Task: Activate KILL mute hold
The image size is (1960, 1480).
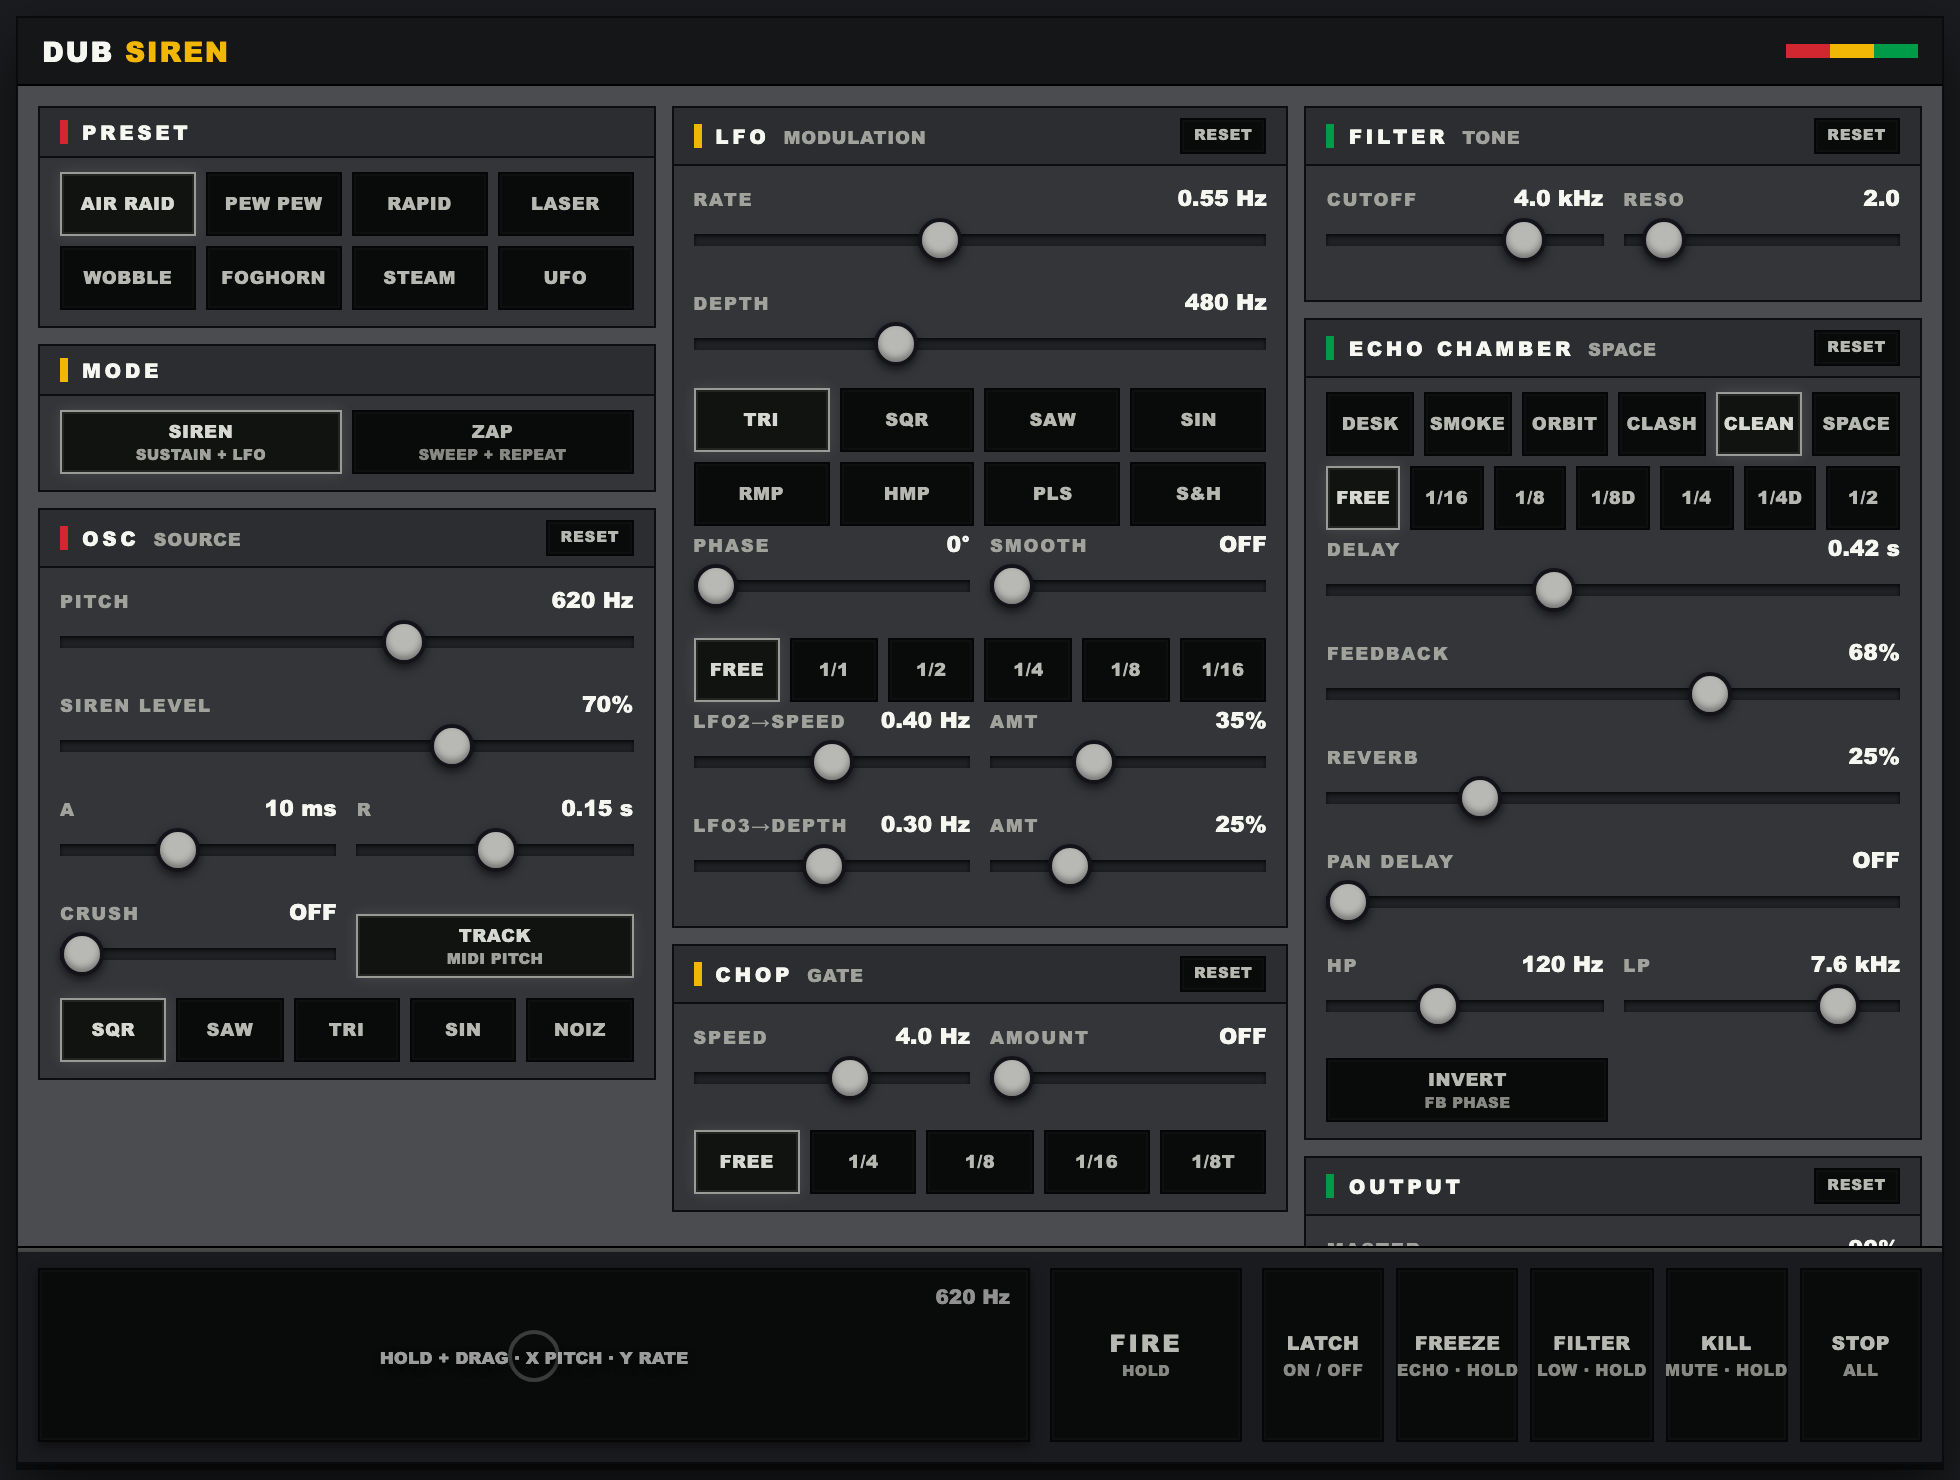Action: [x=1726, y=1355]
